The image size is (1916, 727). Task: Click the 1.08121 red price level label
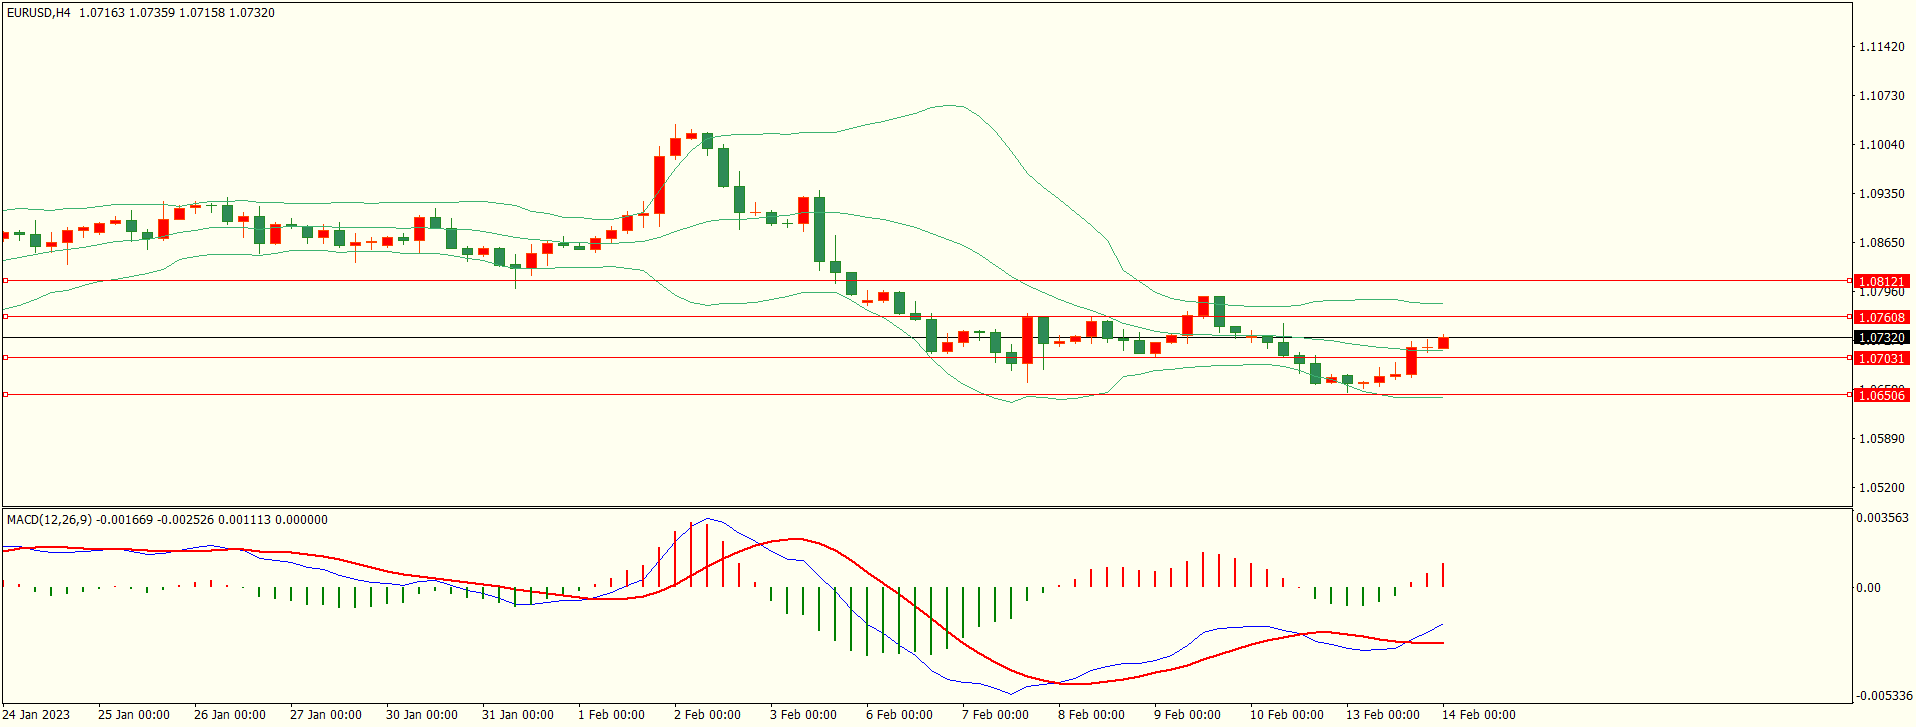pos(1881,281)
